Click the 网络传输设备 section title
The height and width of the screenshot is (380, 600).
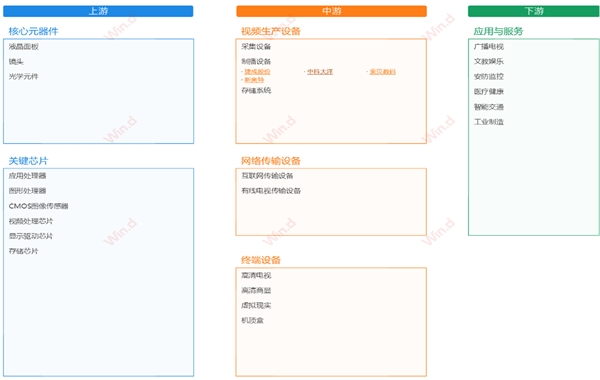(x=271, y=161)
